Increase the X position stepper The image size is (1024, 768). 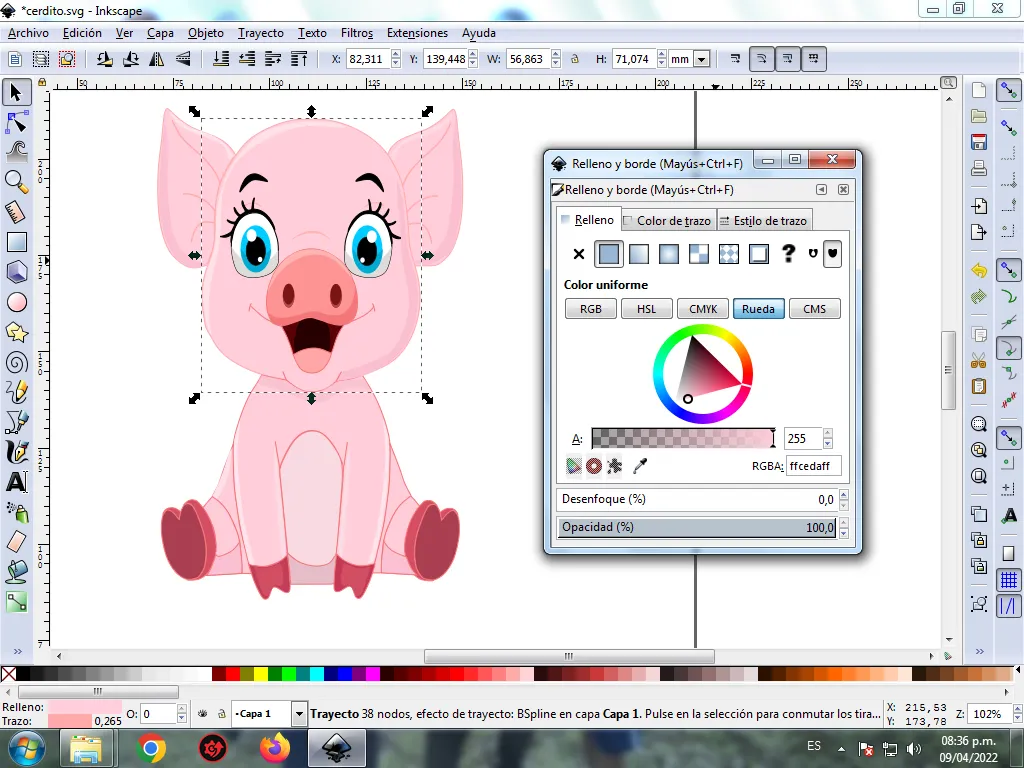pyautogui.click(x=396, y=55)
